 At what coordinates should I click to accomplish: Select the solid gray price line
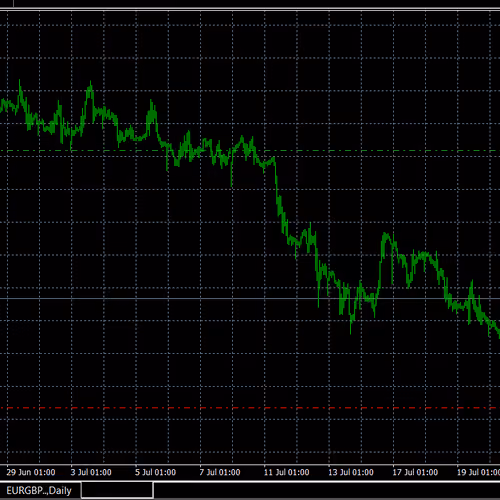point(250,299)
